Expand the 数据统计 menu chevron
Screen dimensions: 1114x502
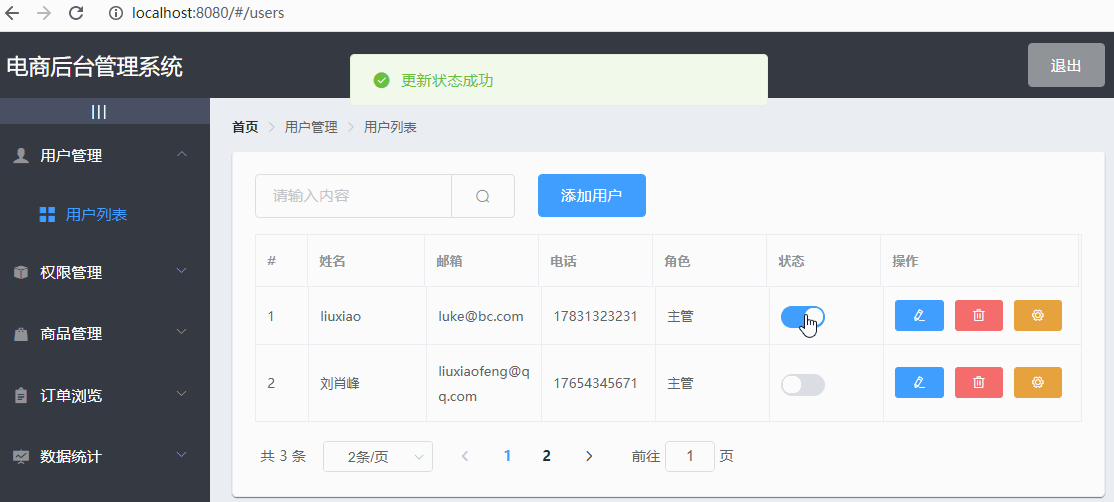coord(182,454)
